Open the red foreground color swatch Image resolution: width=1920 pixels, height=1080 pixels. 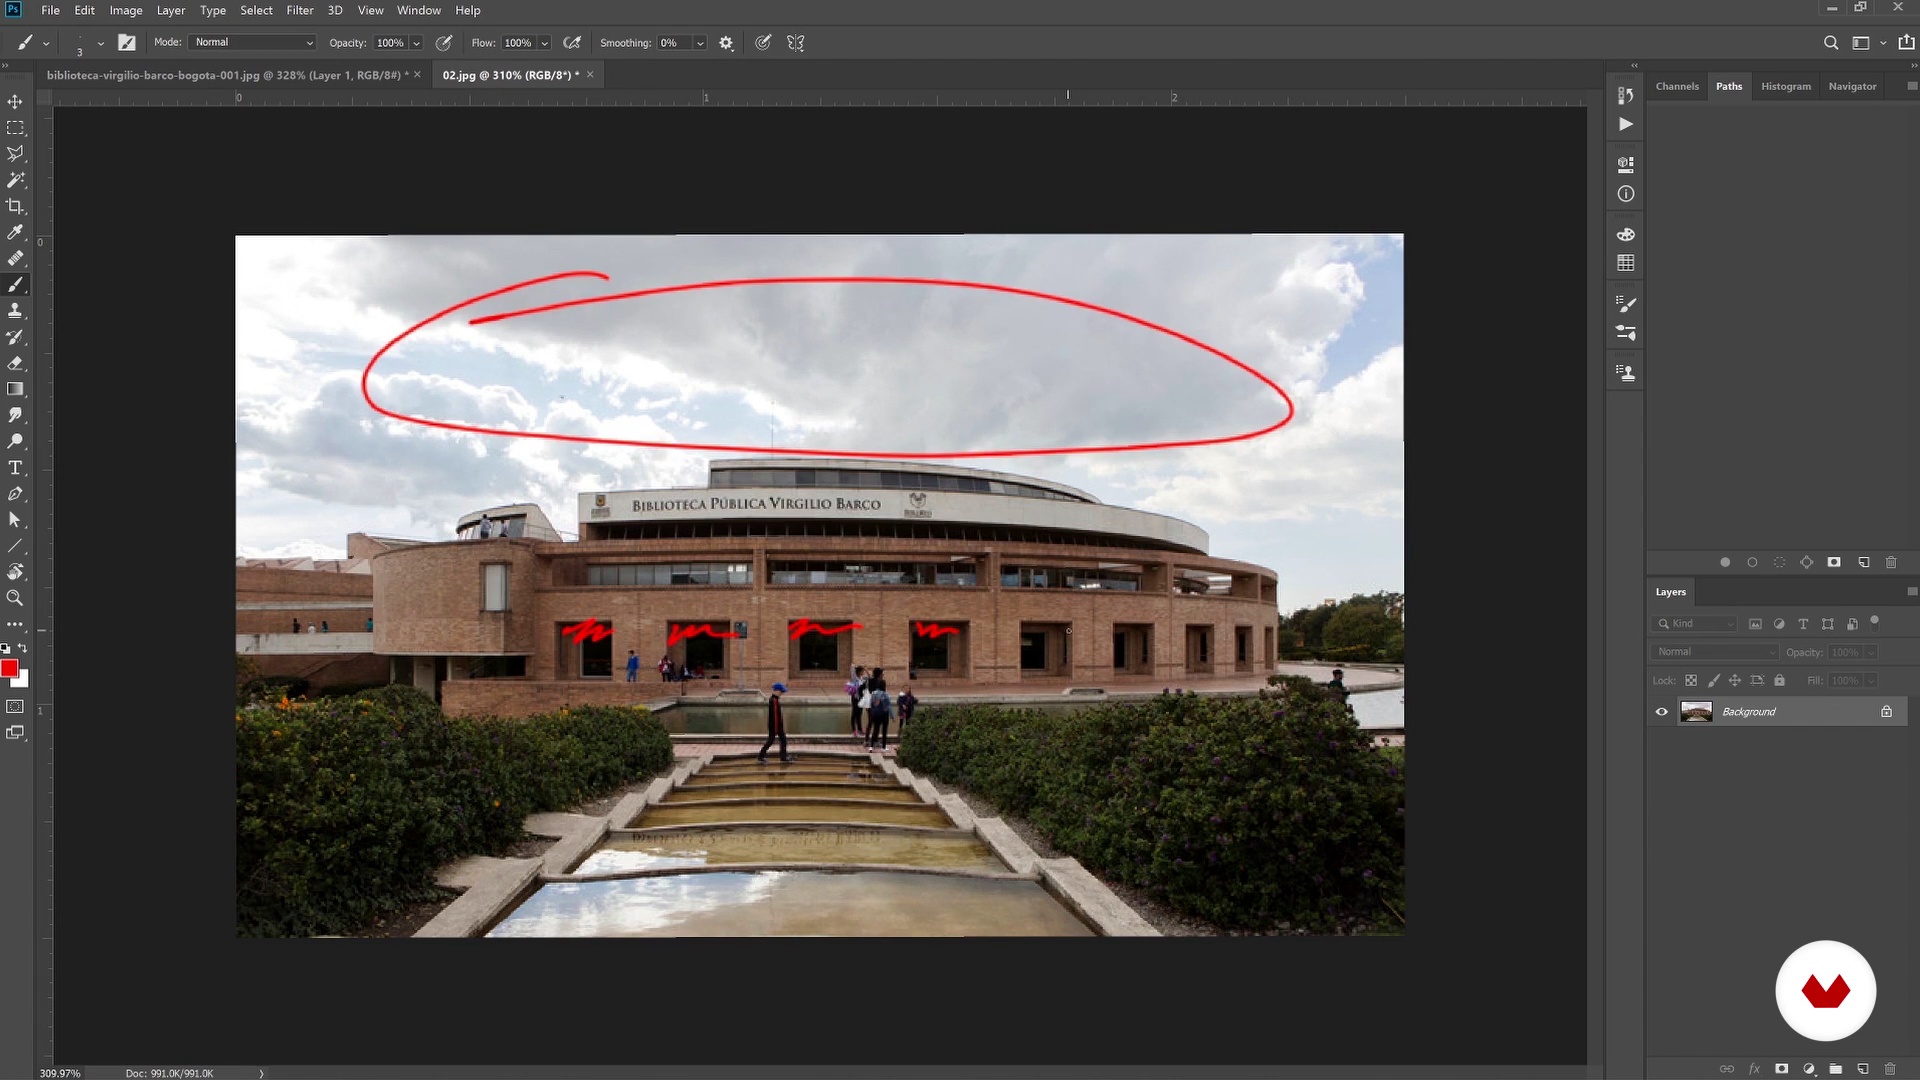(9, 668)
